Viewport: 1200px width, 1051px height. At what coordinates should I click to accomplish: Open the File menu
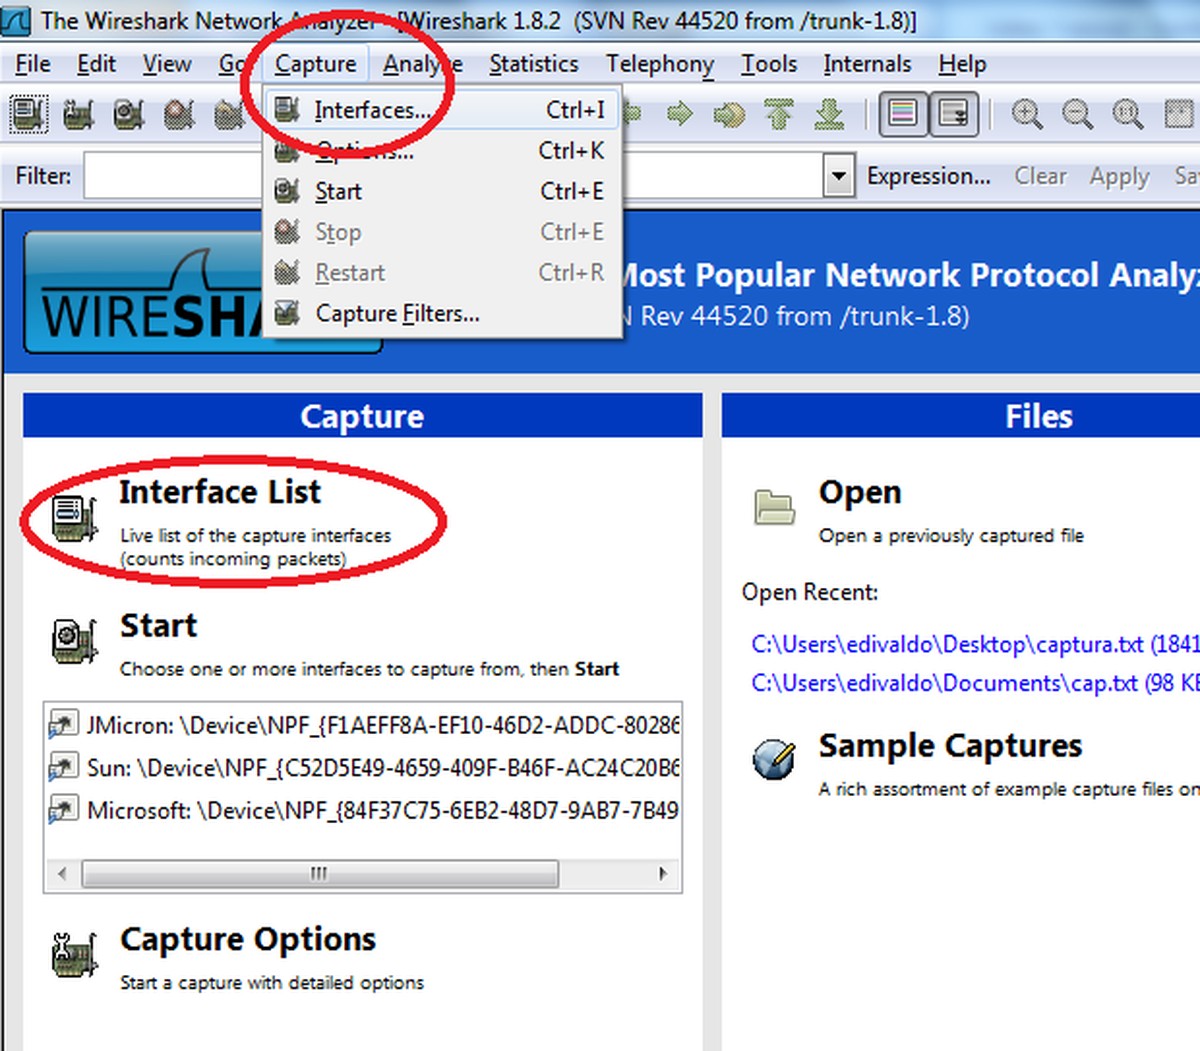click(33, 64)
